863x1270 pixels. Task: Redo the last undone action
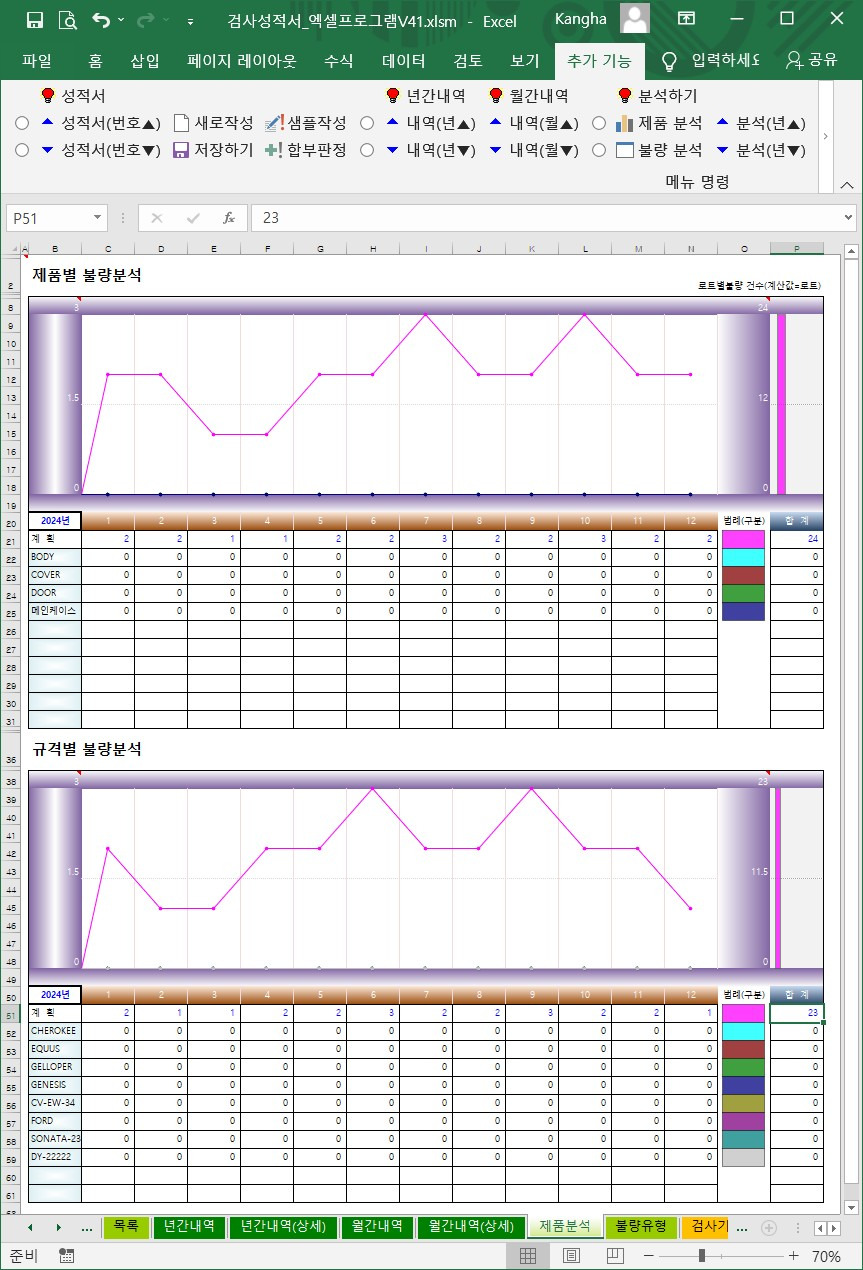[x=145, y=20]
